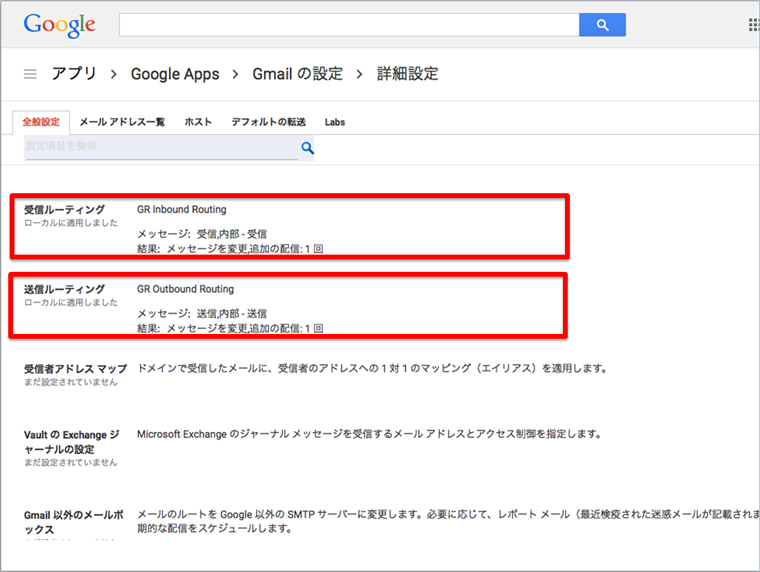This screenshot has height=572, width=760.
Task: Click the 受信者アドレス マップ setting
Action: click(x=76, y=369)
